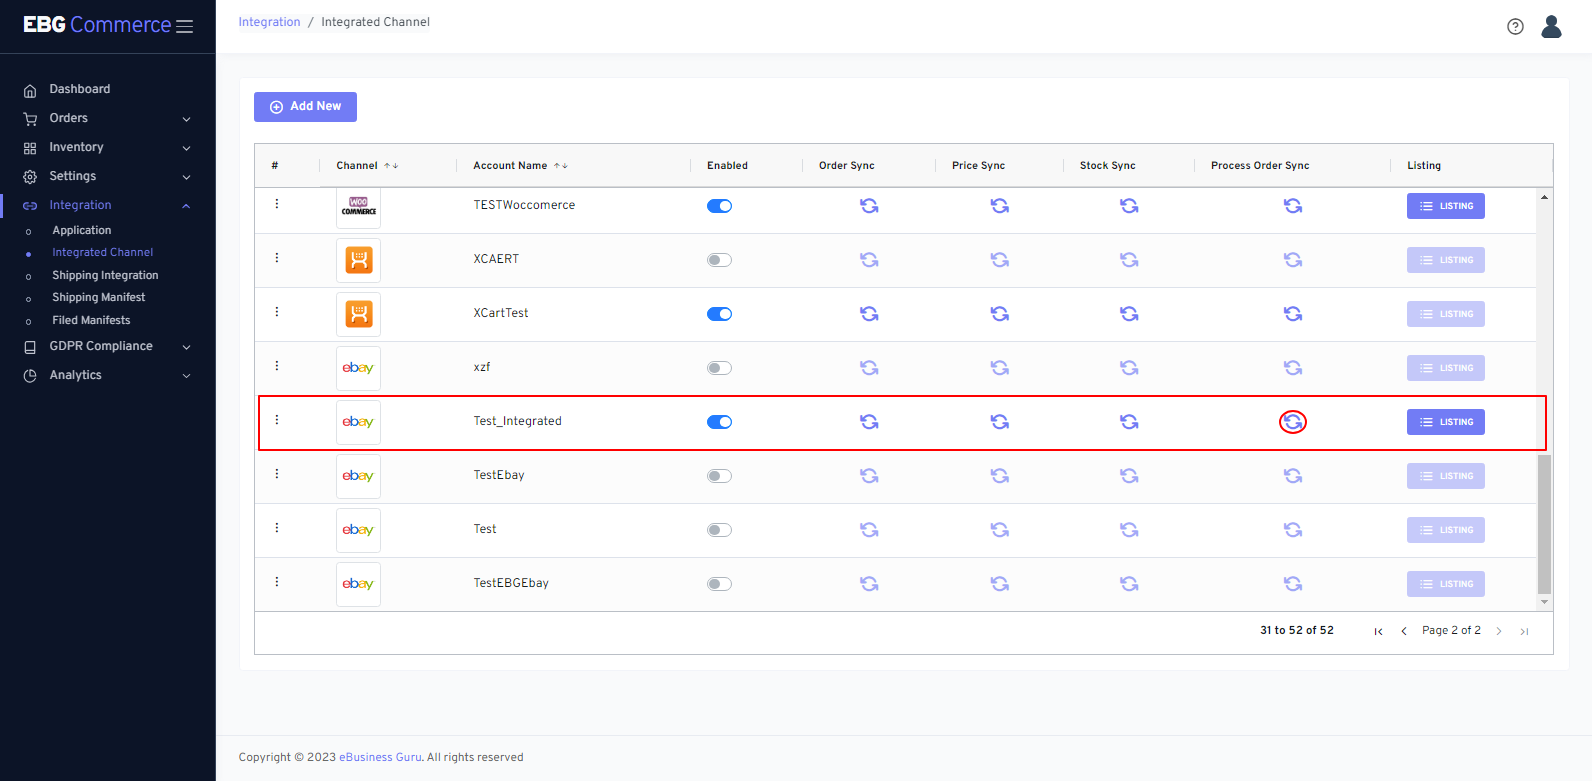The height and width of the screenshot is (781, 1592).
Task: Open the user profile icon
Action: (1551, 27)
